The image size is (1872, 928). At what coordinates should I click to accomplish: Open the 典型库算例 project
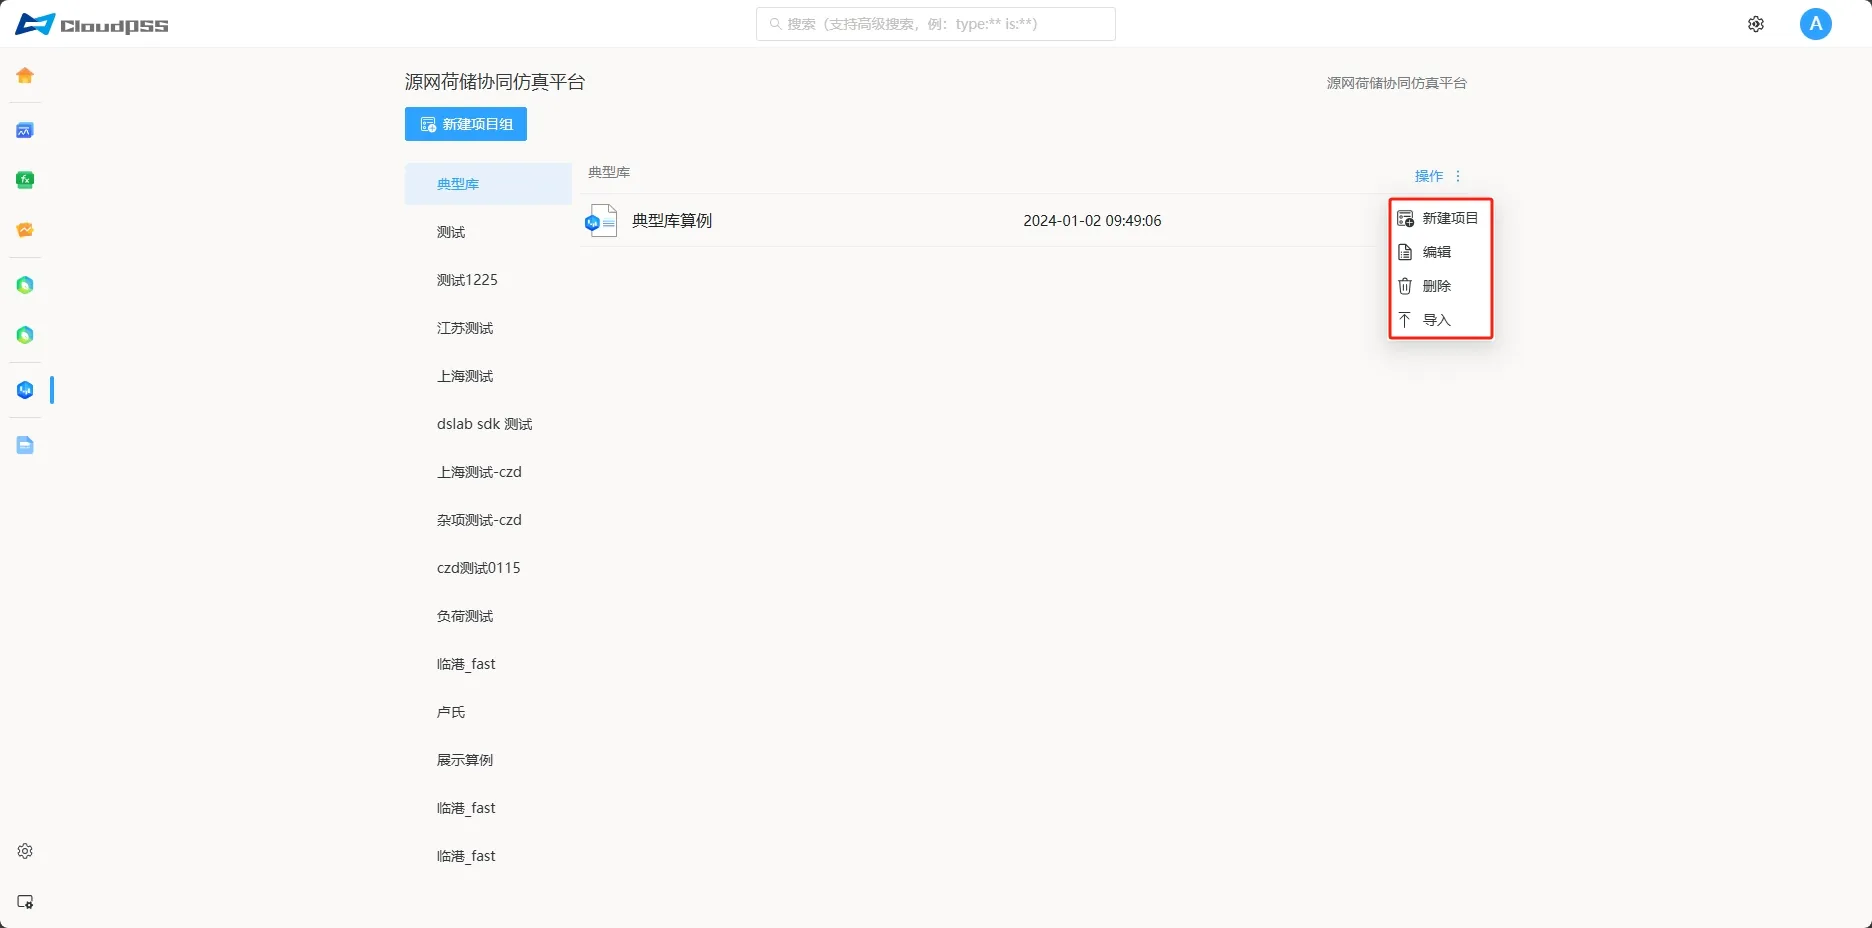672,221
